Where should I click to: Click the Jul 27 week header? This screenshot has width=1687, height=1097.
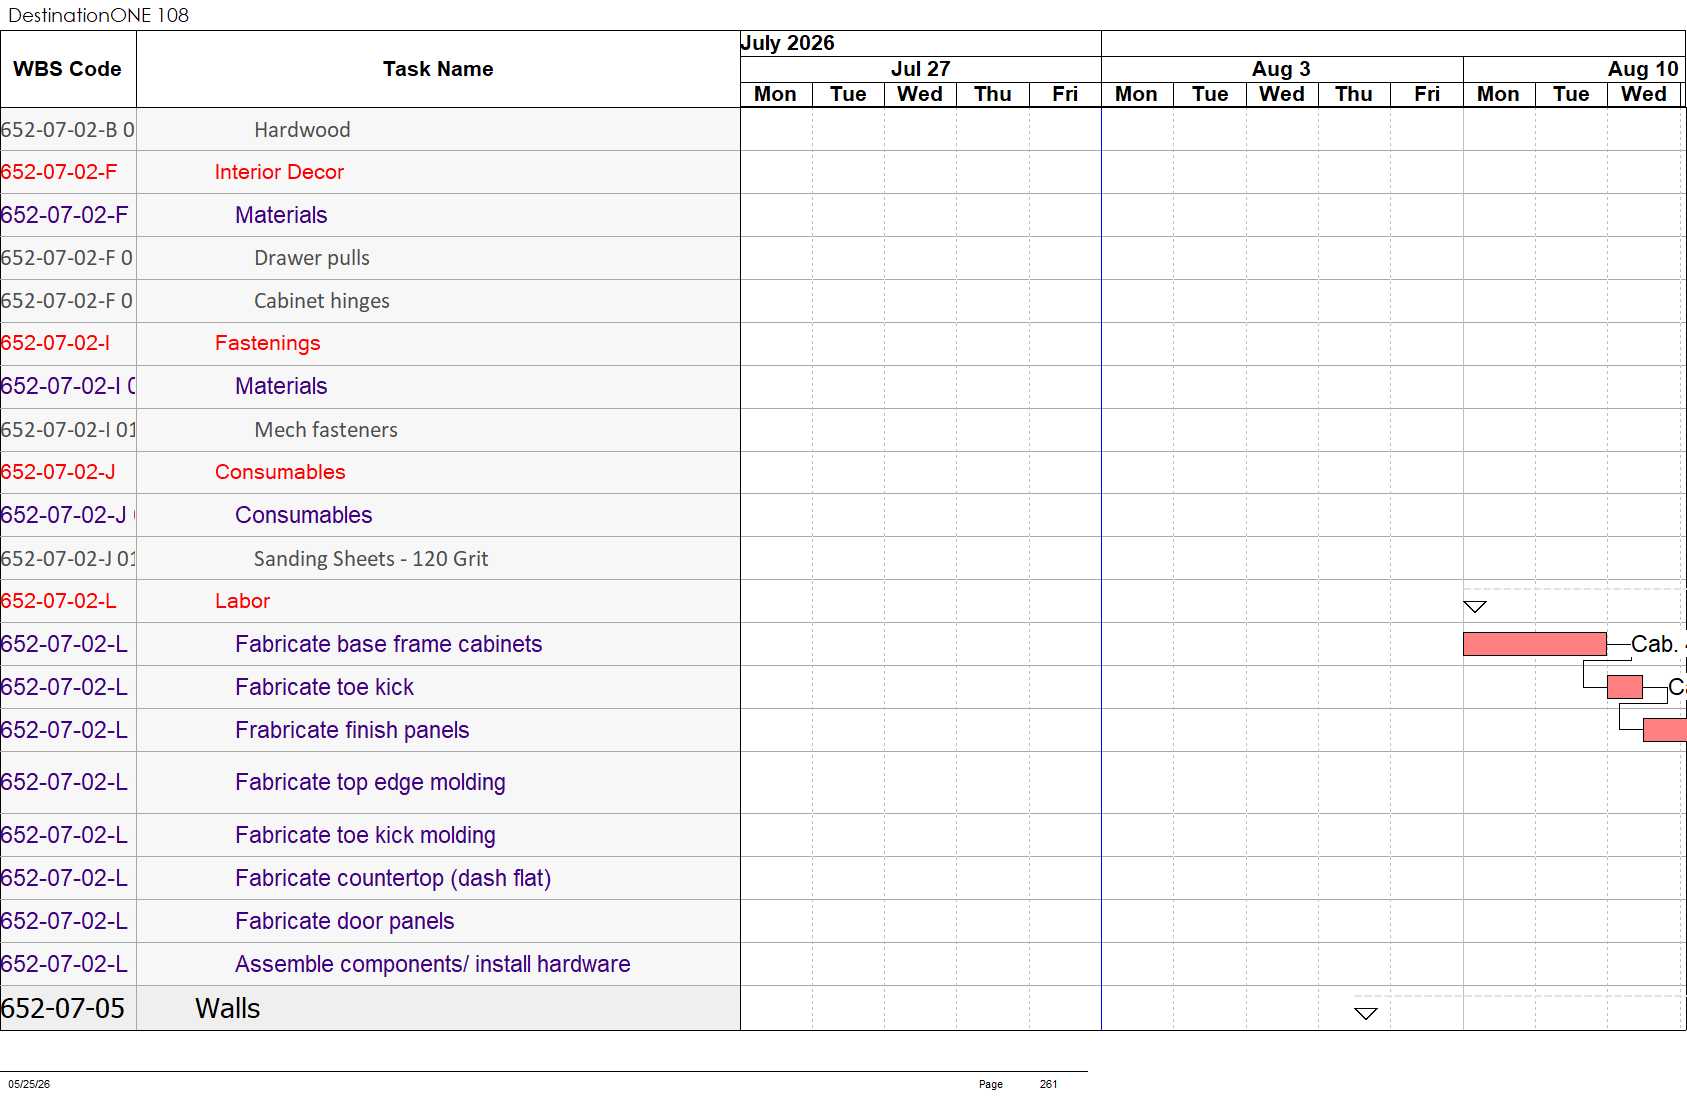coord(920,69)
